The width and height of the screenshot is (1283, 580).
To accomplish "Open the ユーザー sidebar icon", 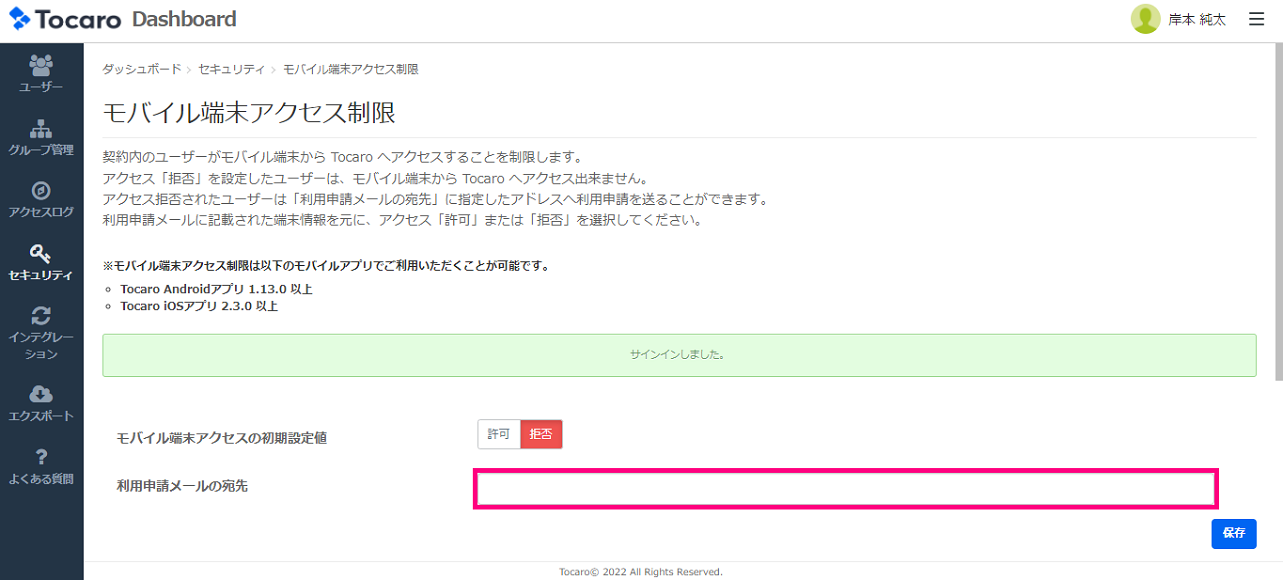I will click(x=41, y=65).
